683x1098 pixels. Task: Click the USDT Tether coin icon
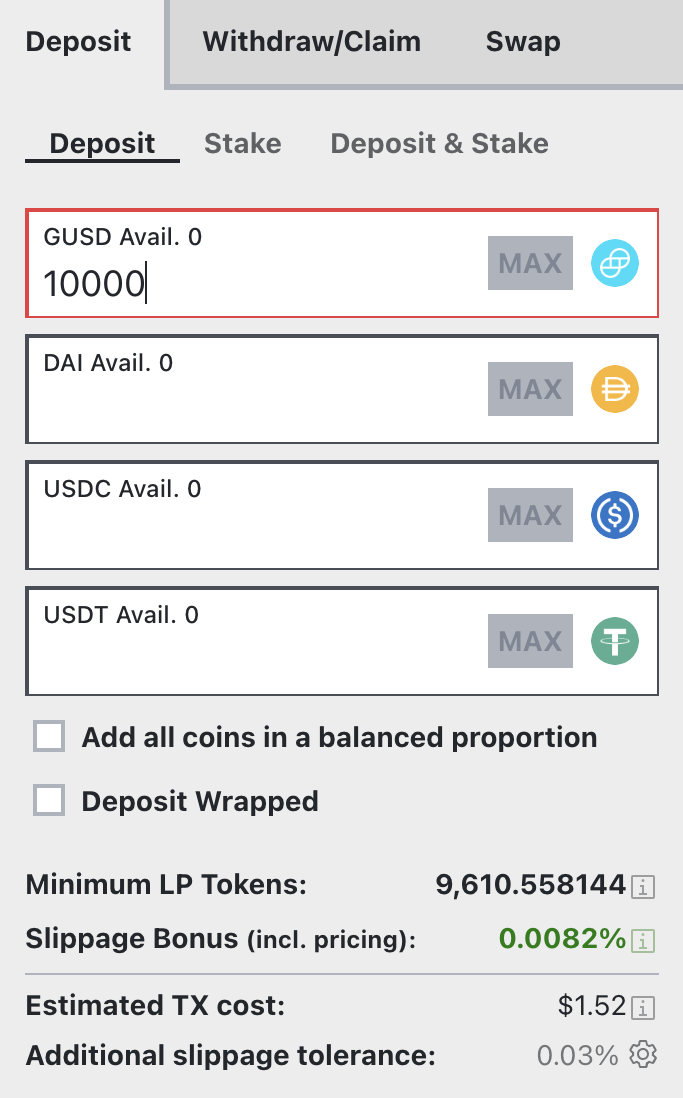click(615, 642)
